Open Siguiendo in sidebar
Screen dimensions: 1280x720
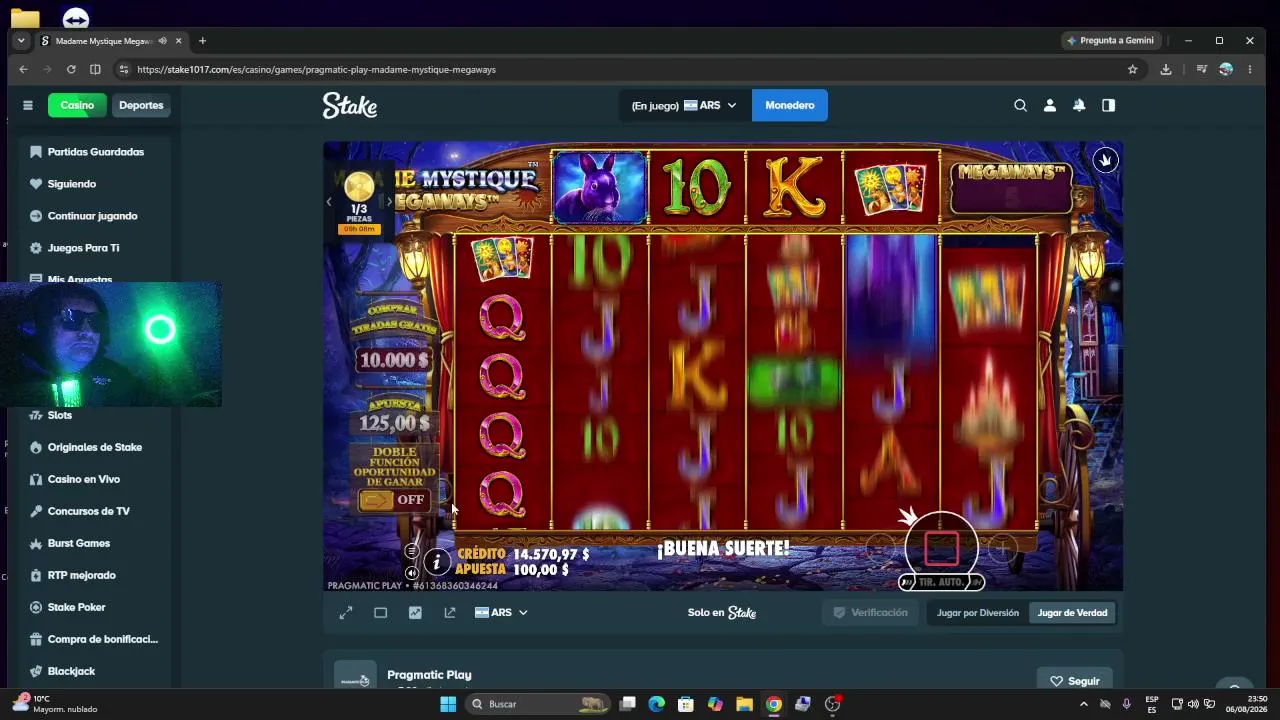(95, 184)
